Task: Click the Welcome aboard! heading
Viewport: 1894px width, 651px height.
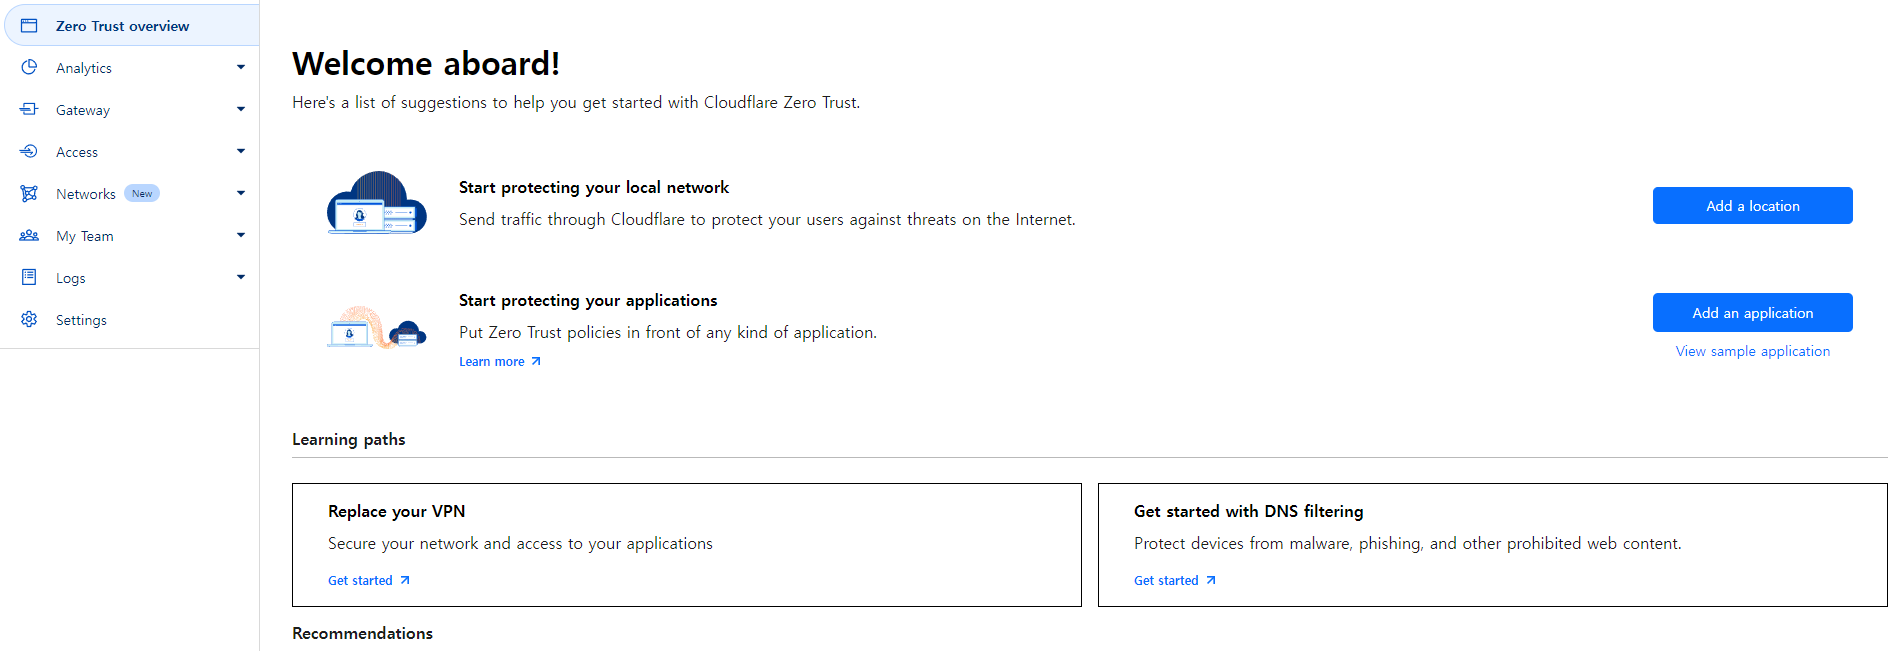Action: click(426, 63)
